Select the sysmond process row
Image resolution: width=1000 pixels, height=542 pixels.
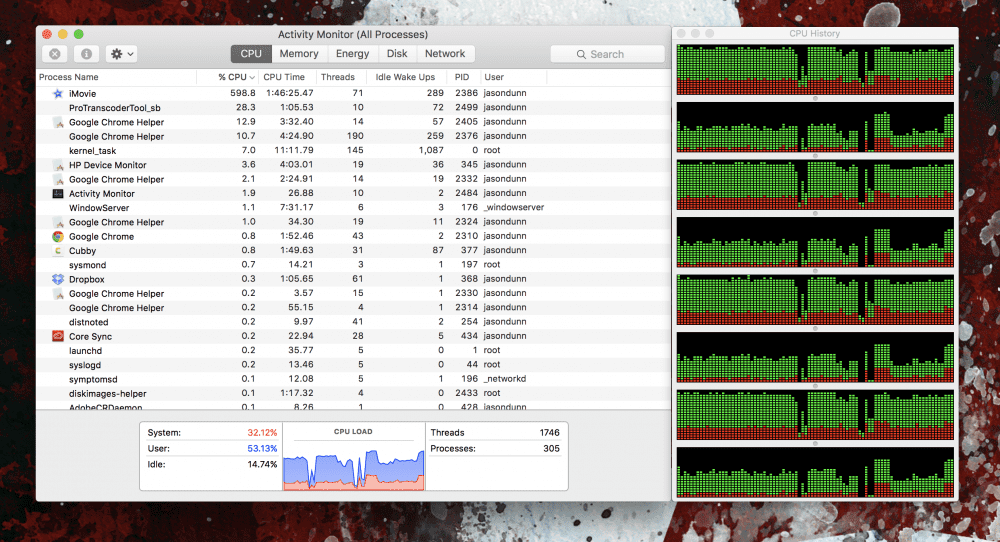click(353, 265)
